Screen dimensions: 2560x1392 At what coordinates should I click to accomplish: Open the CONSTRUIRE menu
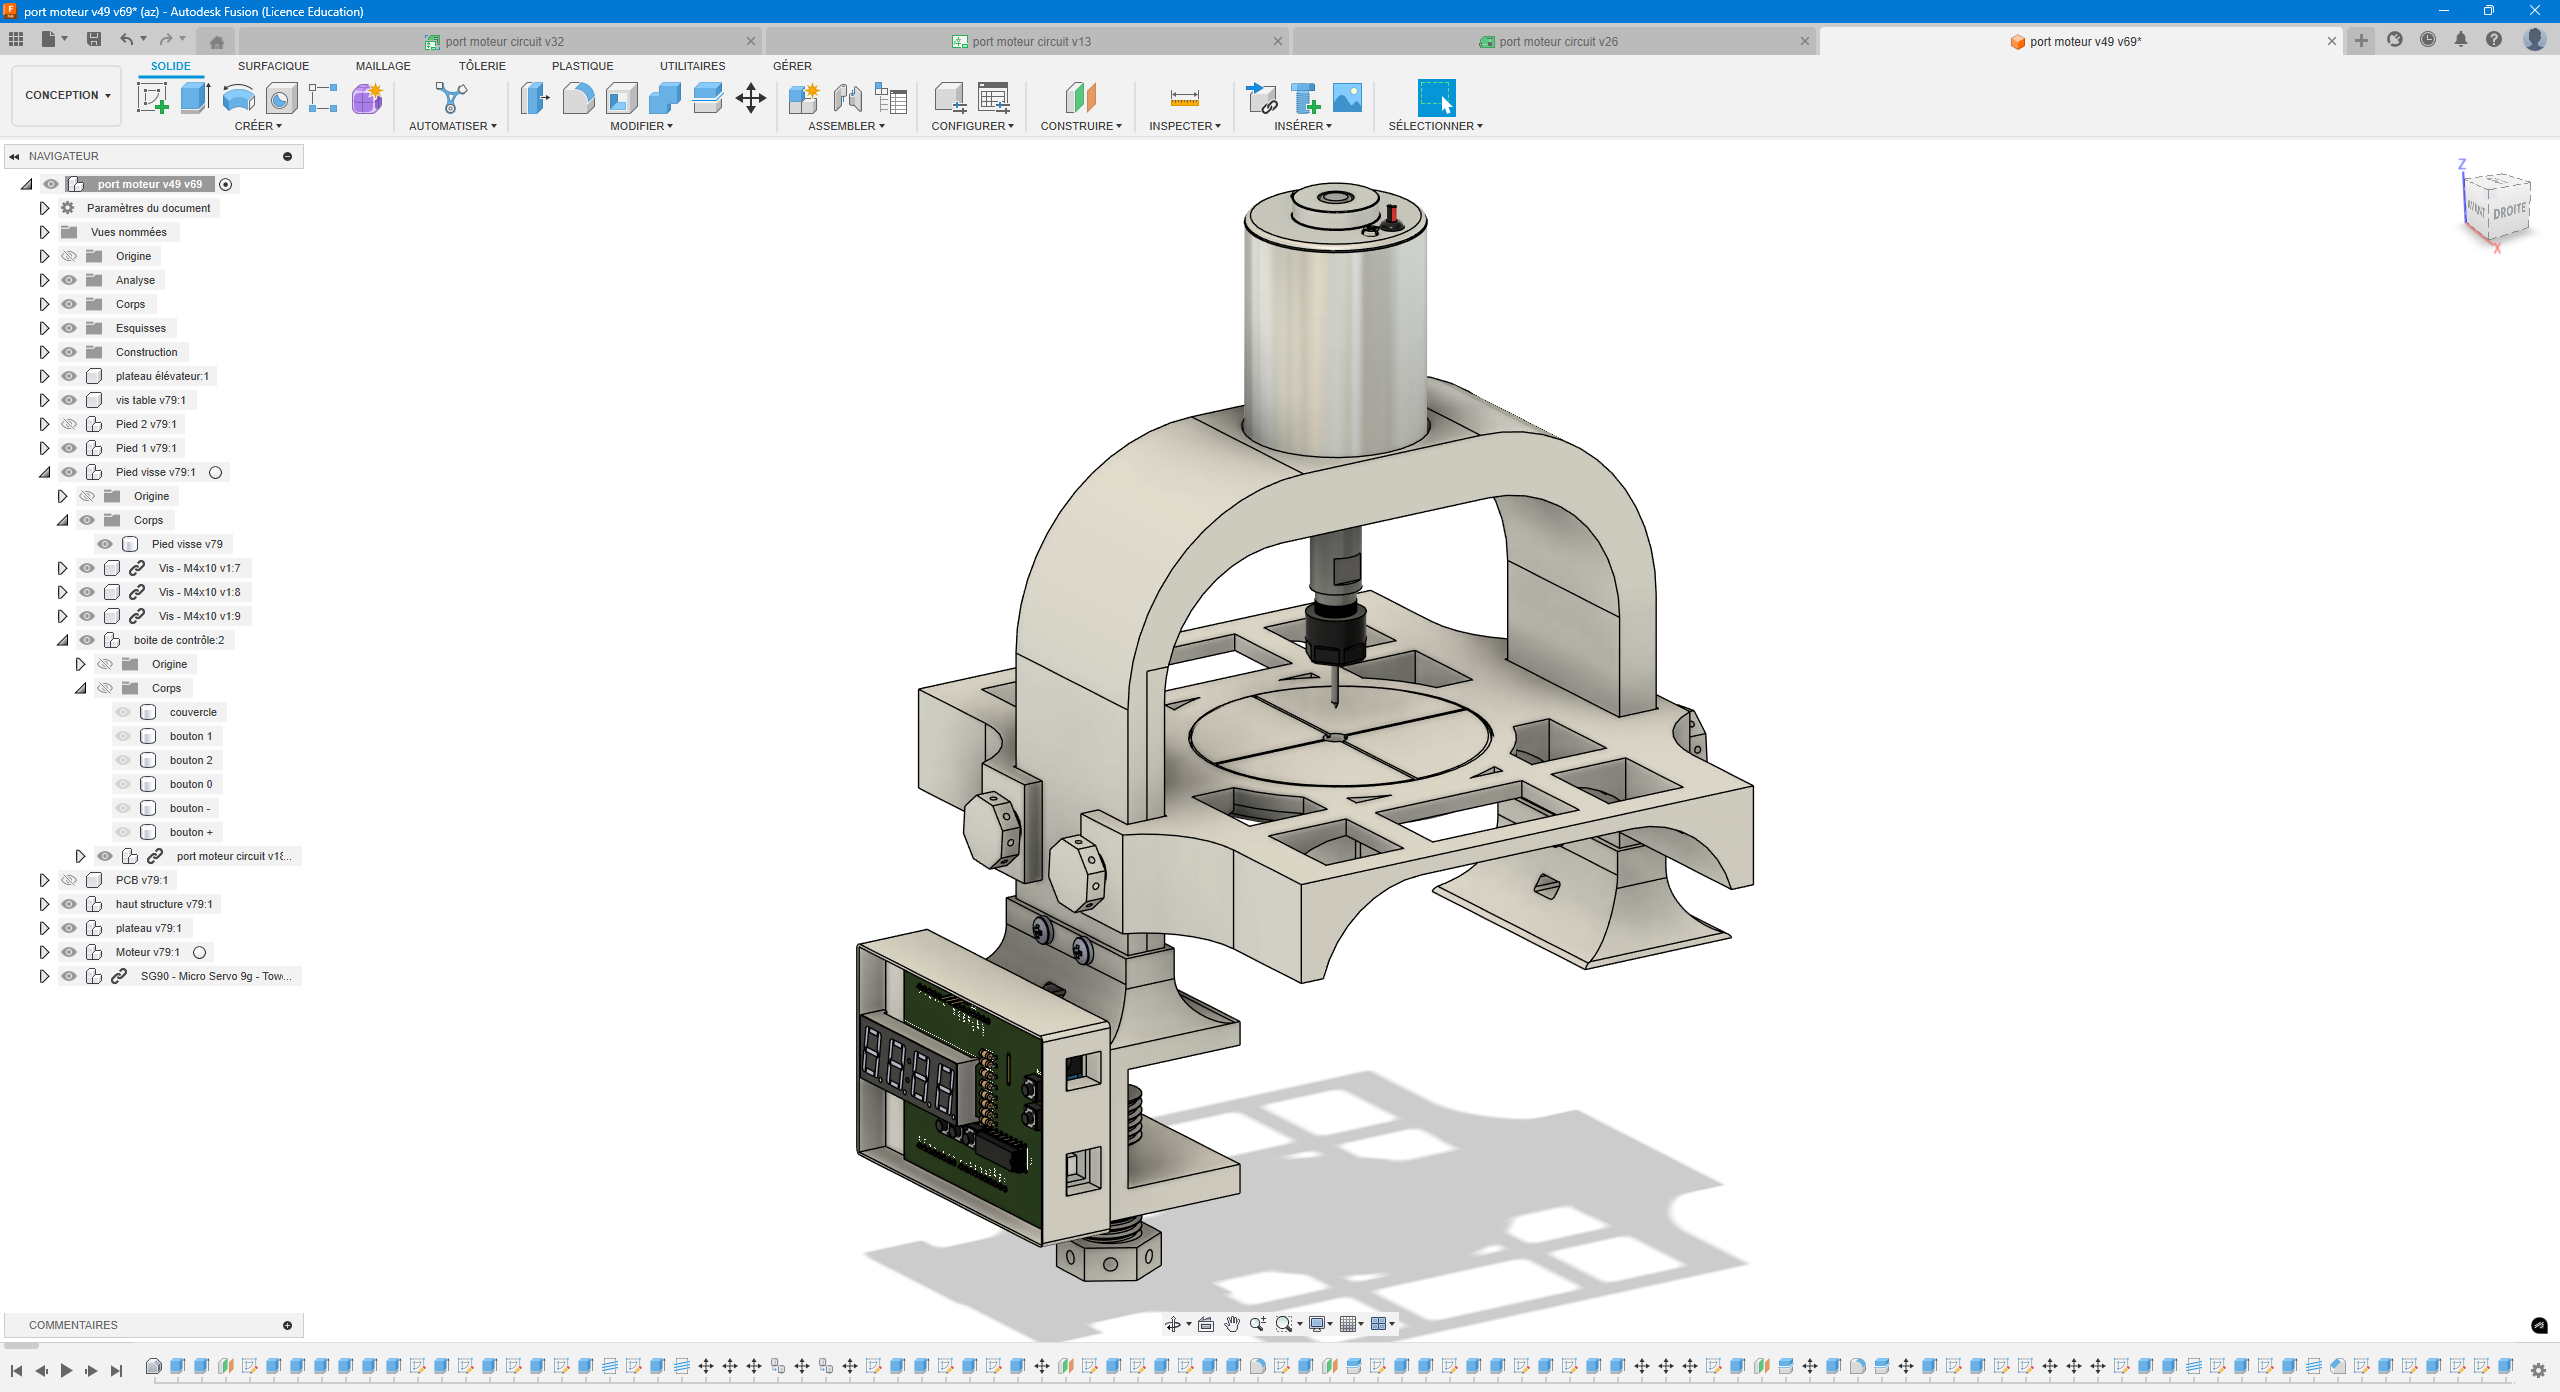tap(1080, 126)
